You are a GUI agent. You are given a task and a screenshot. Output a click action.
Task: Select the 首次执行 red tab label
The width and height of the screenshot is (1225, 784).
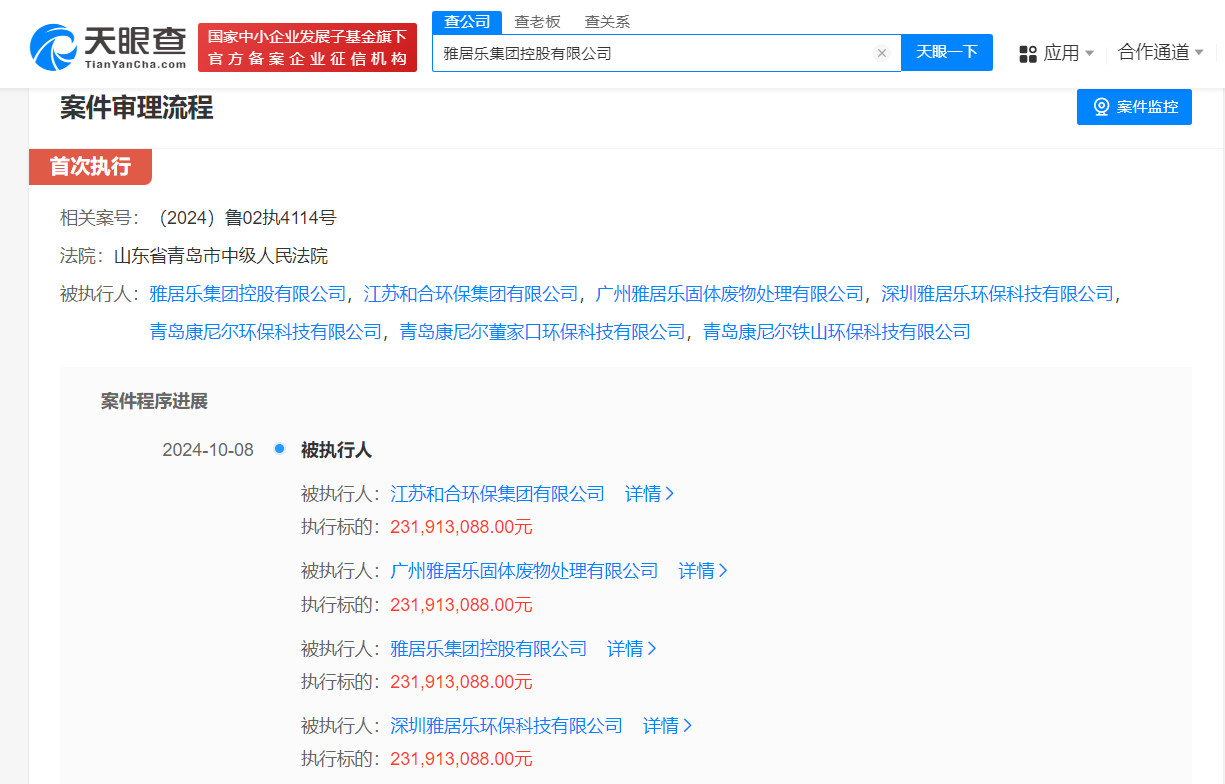click(90, 167)
